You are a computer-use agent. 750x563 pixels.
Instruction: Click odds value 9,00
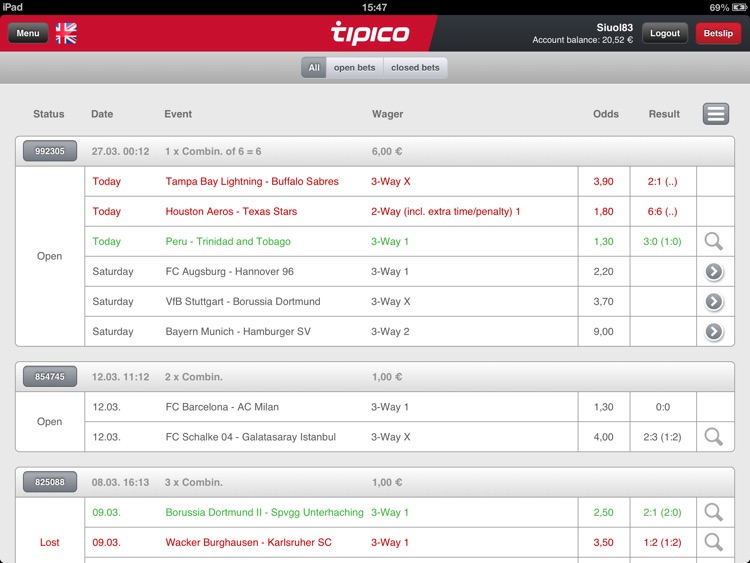point(603,331)
